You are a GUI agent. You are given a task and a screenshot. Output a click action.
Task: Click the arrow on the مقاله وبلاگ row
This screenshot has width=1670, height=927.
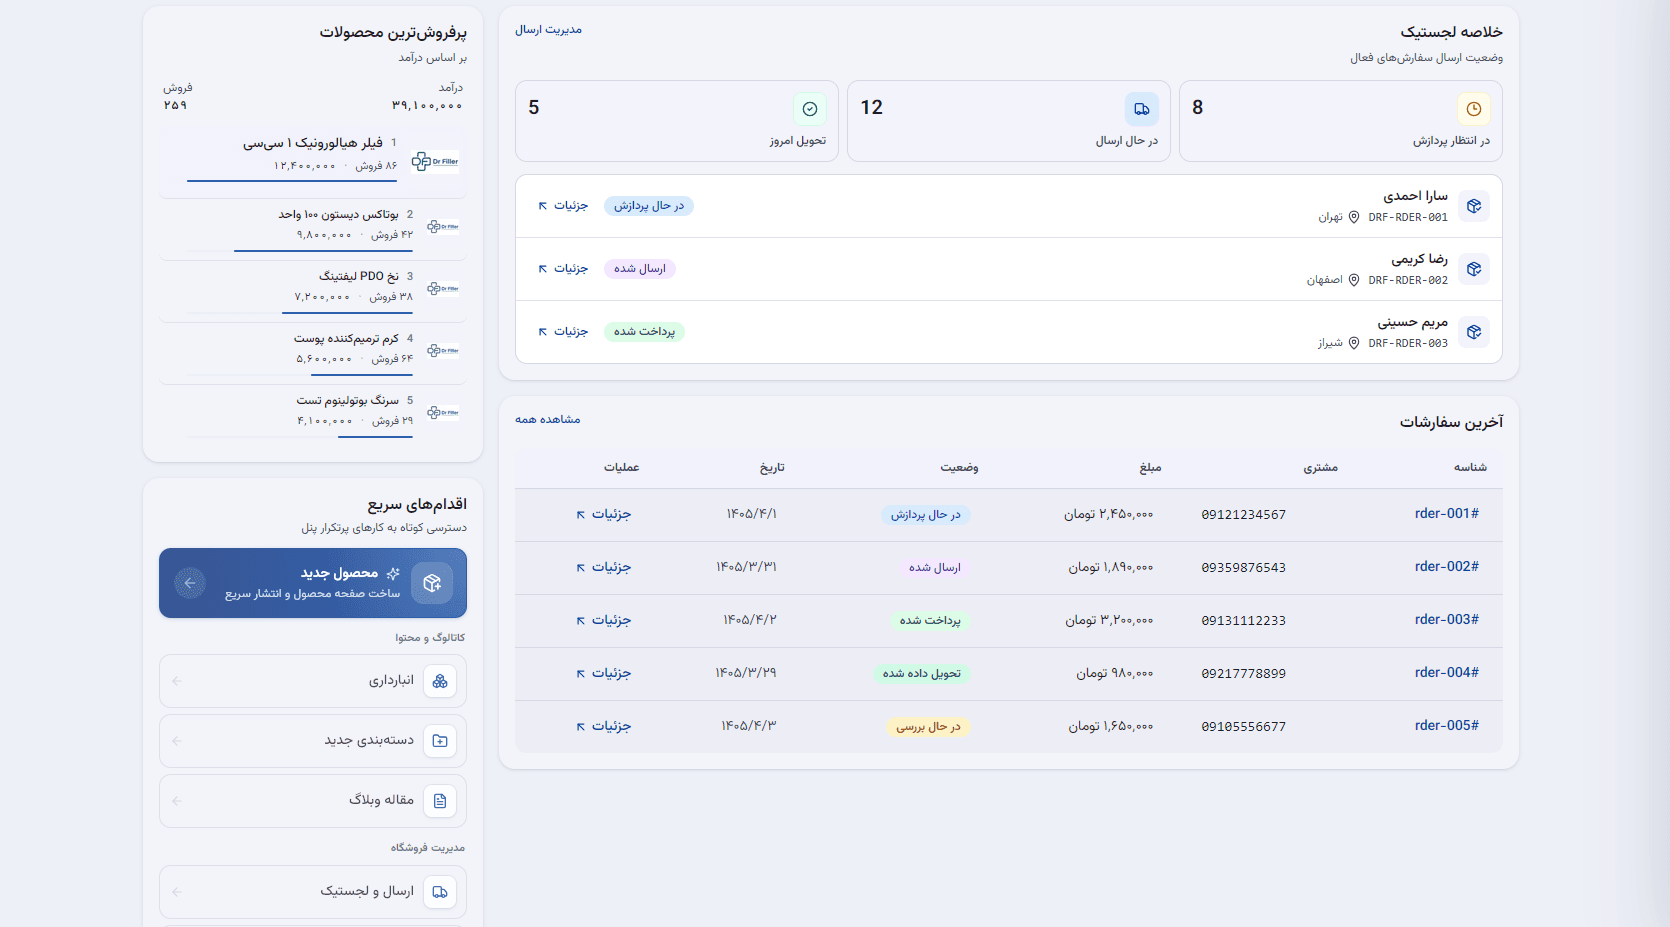[x=177, y=801]
